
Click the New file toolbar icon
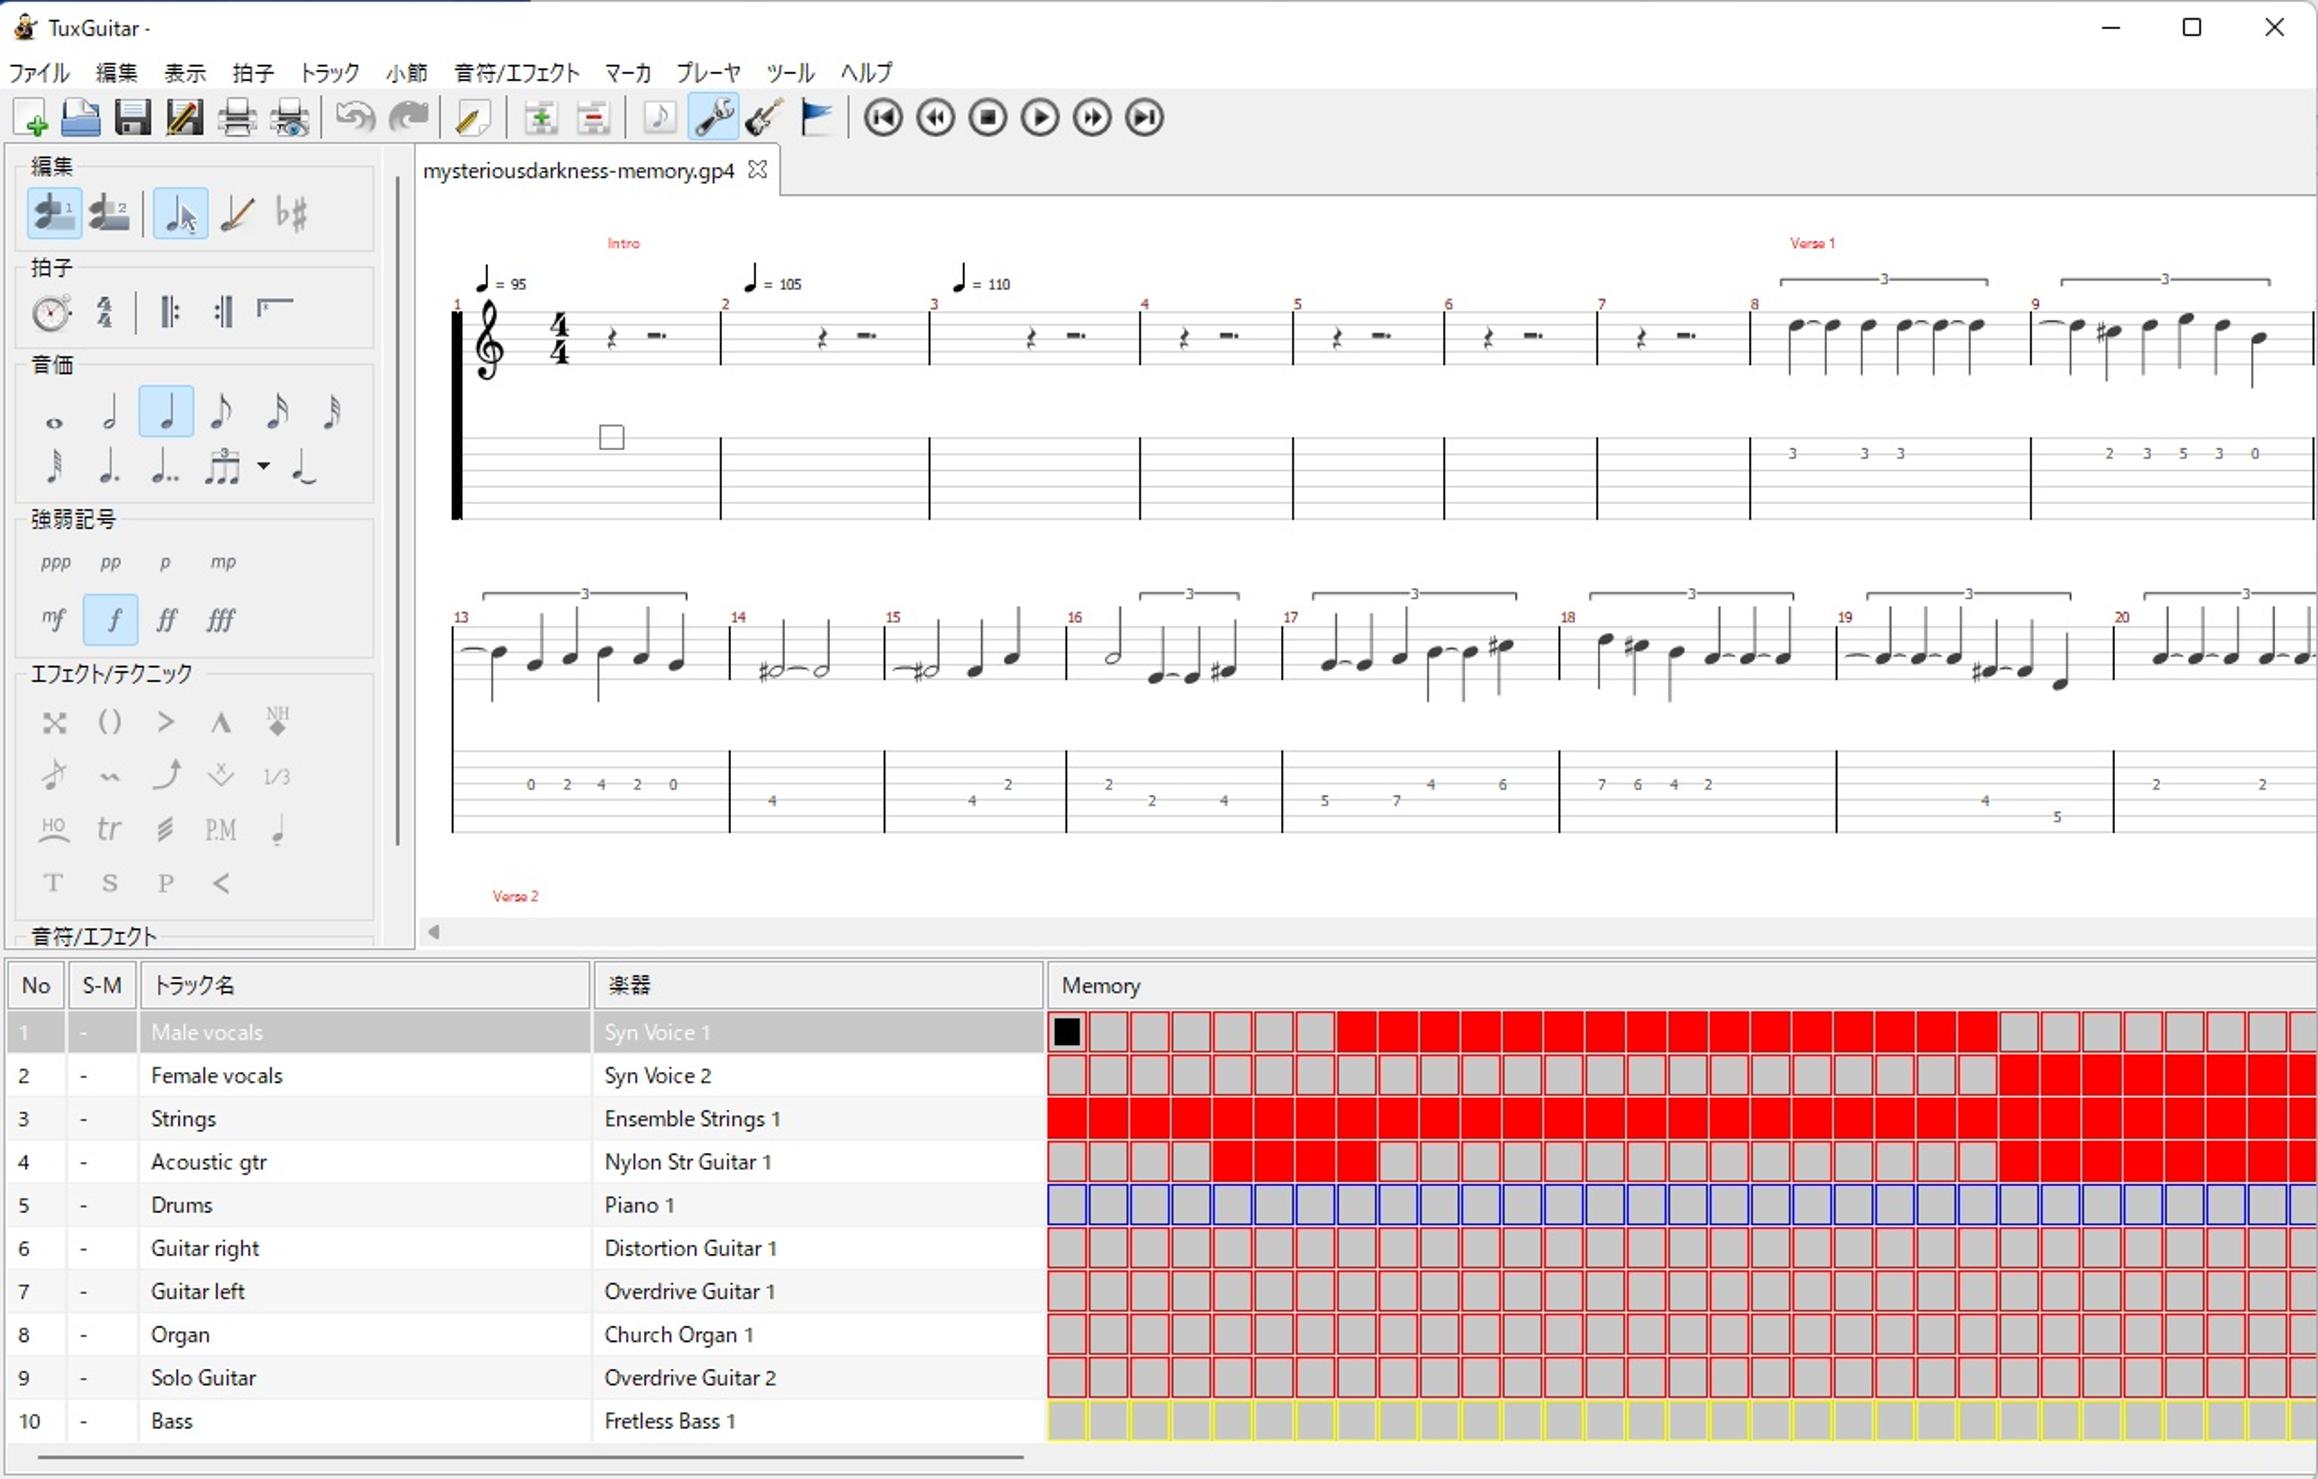[30, 118]
